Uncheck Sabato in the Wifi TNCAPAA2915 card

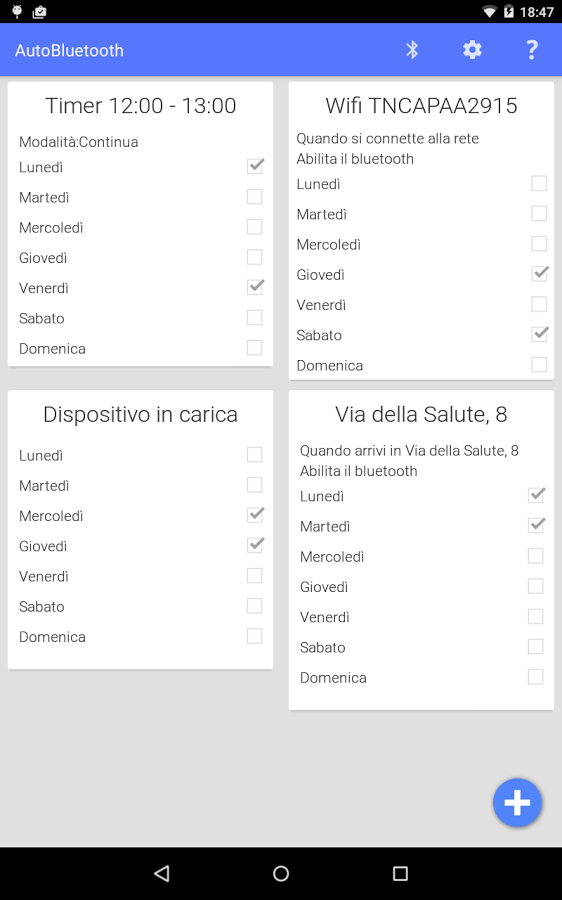(x=540, y=334)
